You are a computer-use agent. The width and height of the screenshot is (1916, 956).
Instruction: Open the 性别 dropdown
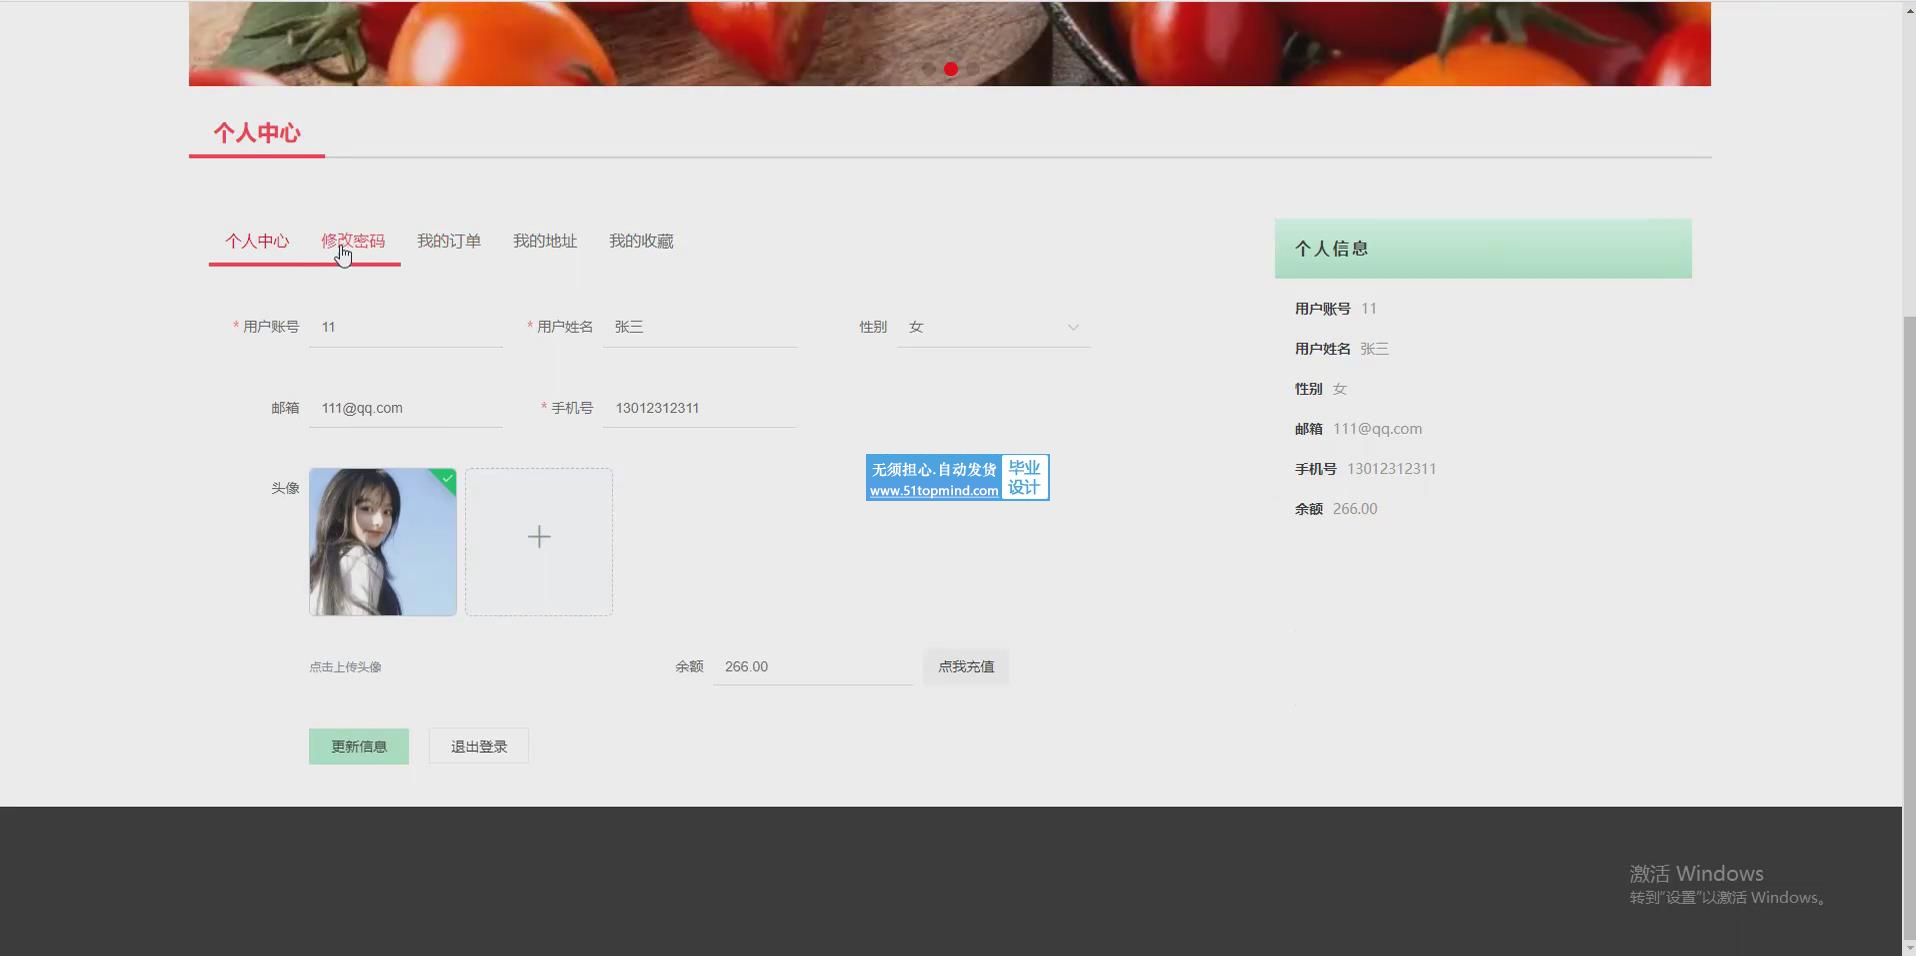click(x=994, y=327)
